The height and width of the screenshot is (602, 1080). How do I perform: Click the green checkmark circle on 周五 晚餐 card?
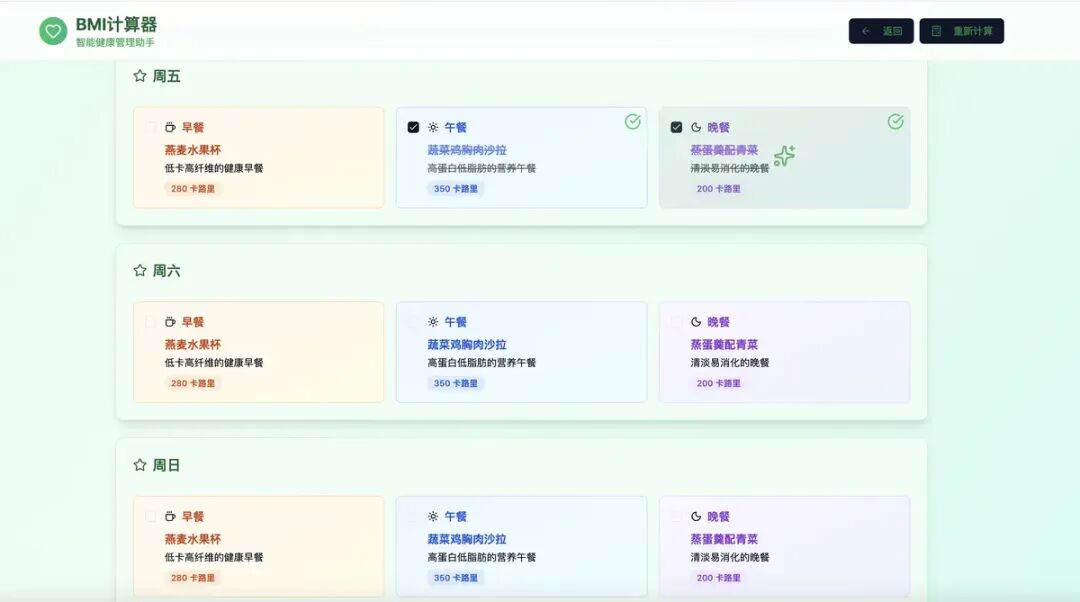895,123
